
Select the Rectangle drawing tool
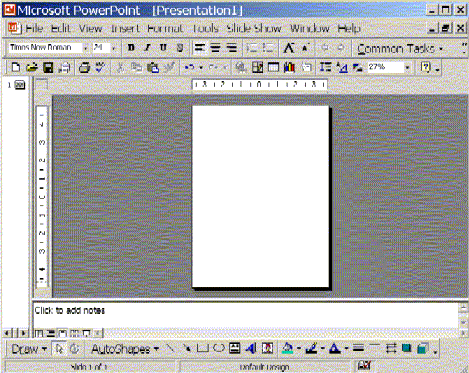click(203, 348)
